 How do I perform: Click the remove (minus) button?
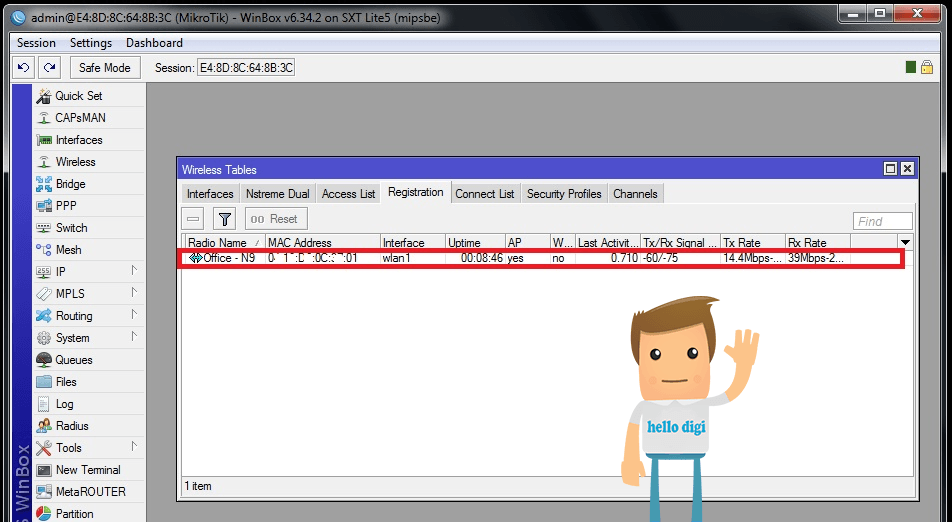pos(193,219)
